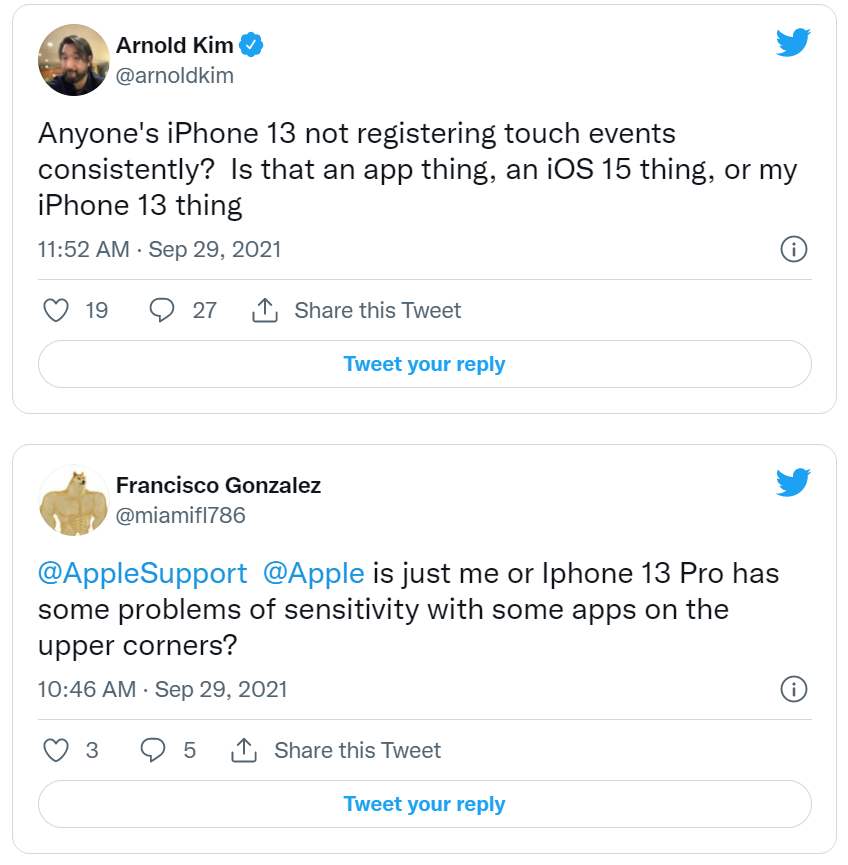Open the @AppleSupport mention link
The image size is (848, 865).
(x=142, y=574)
